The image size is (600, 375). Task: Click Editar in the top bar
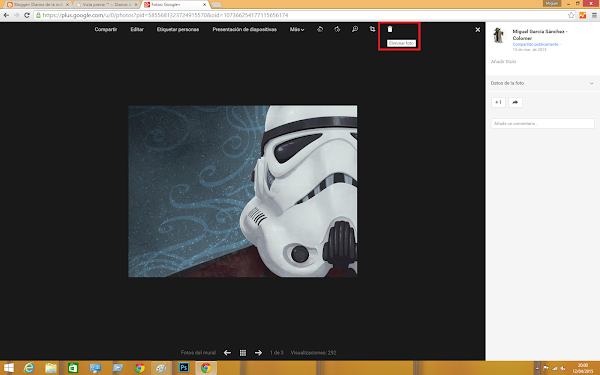pos(137,29)
